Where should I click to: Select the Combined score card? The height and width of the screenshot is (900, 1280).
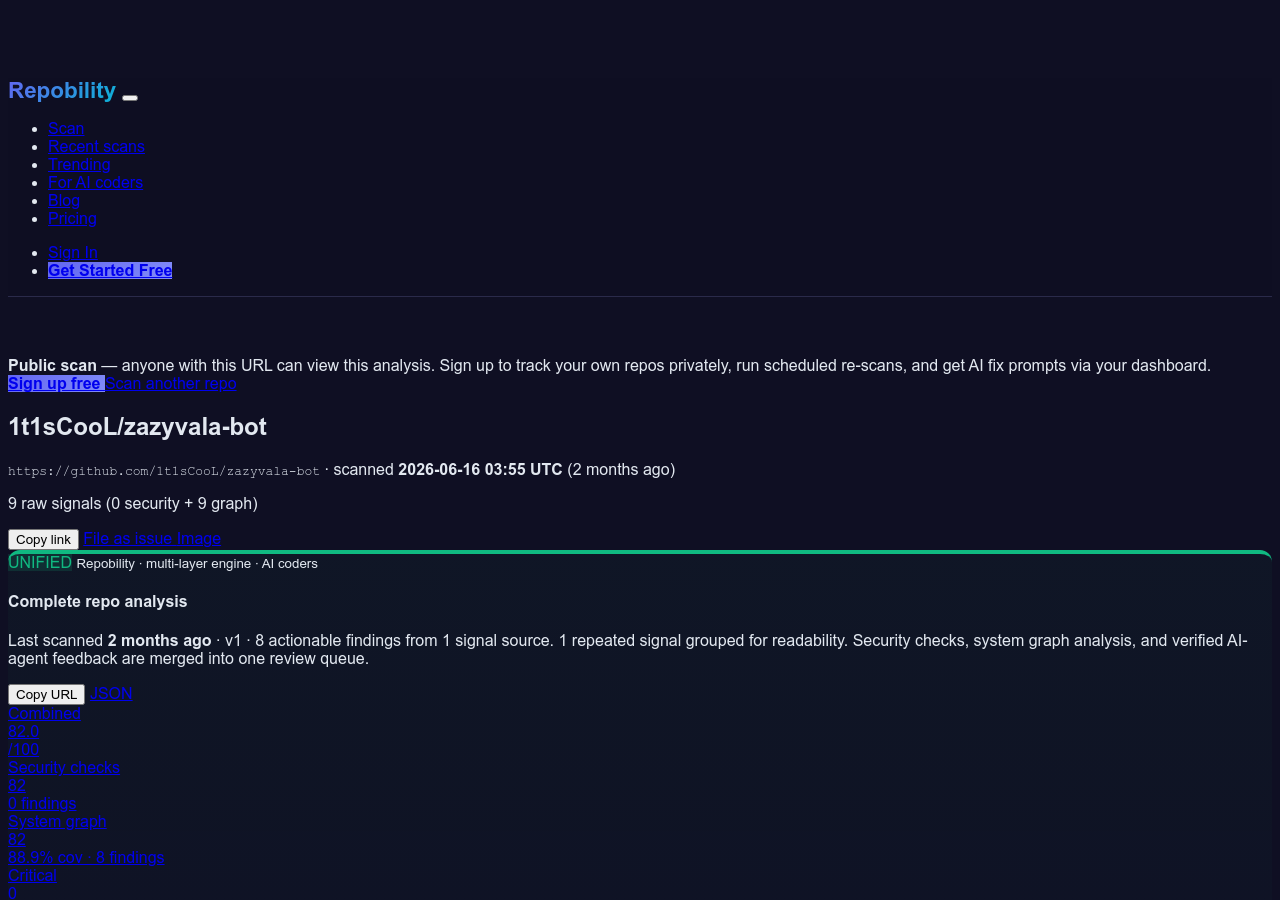pos(44,731)
